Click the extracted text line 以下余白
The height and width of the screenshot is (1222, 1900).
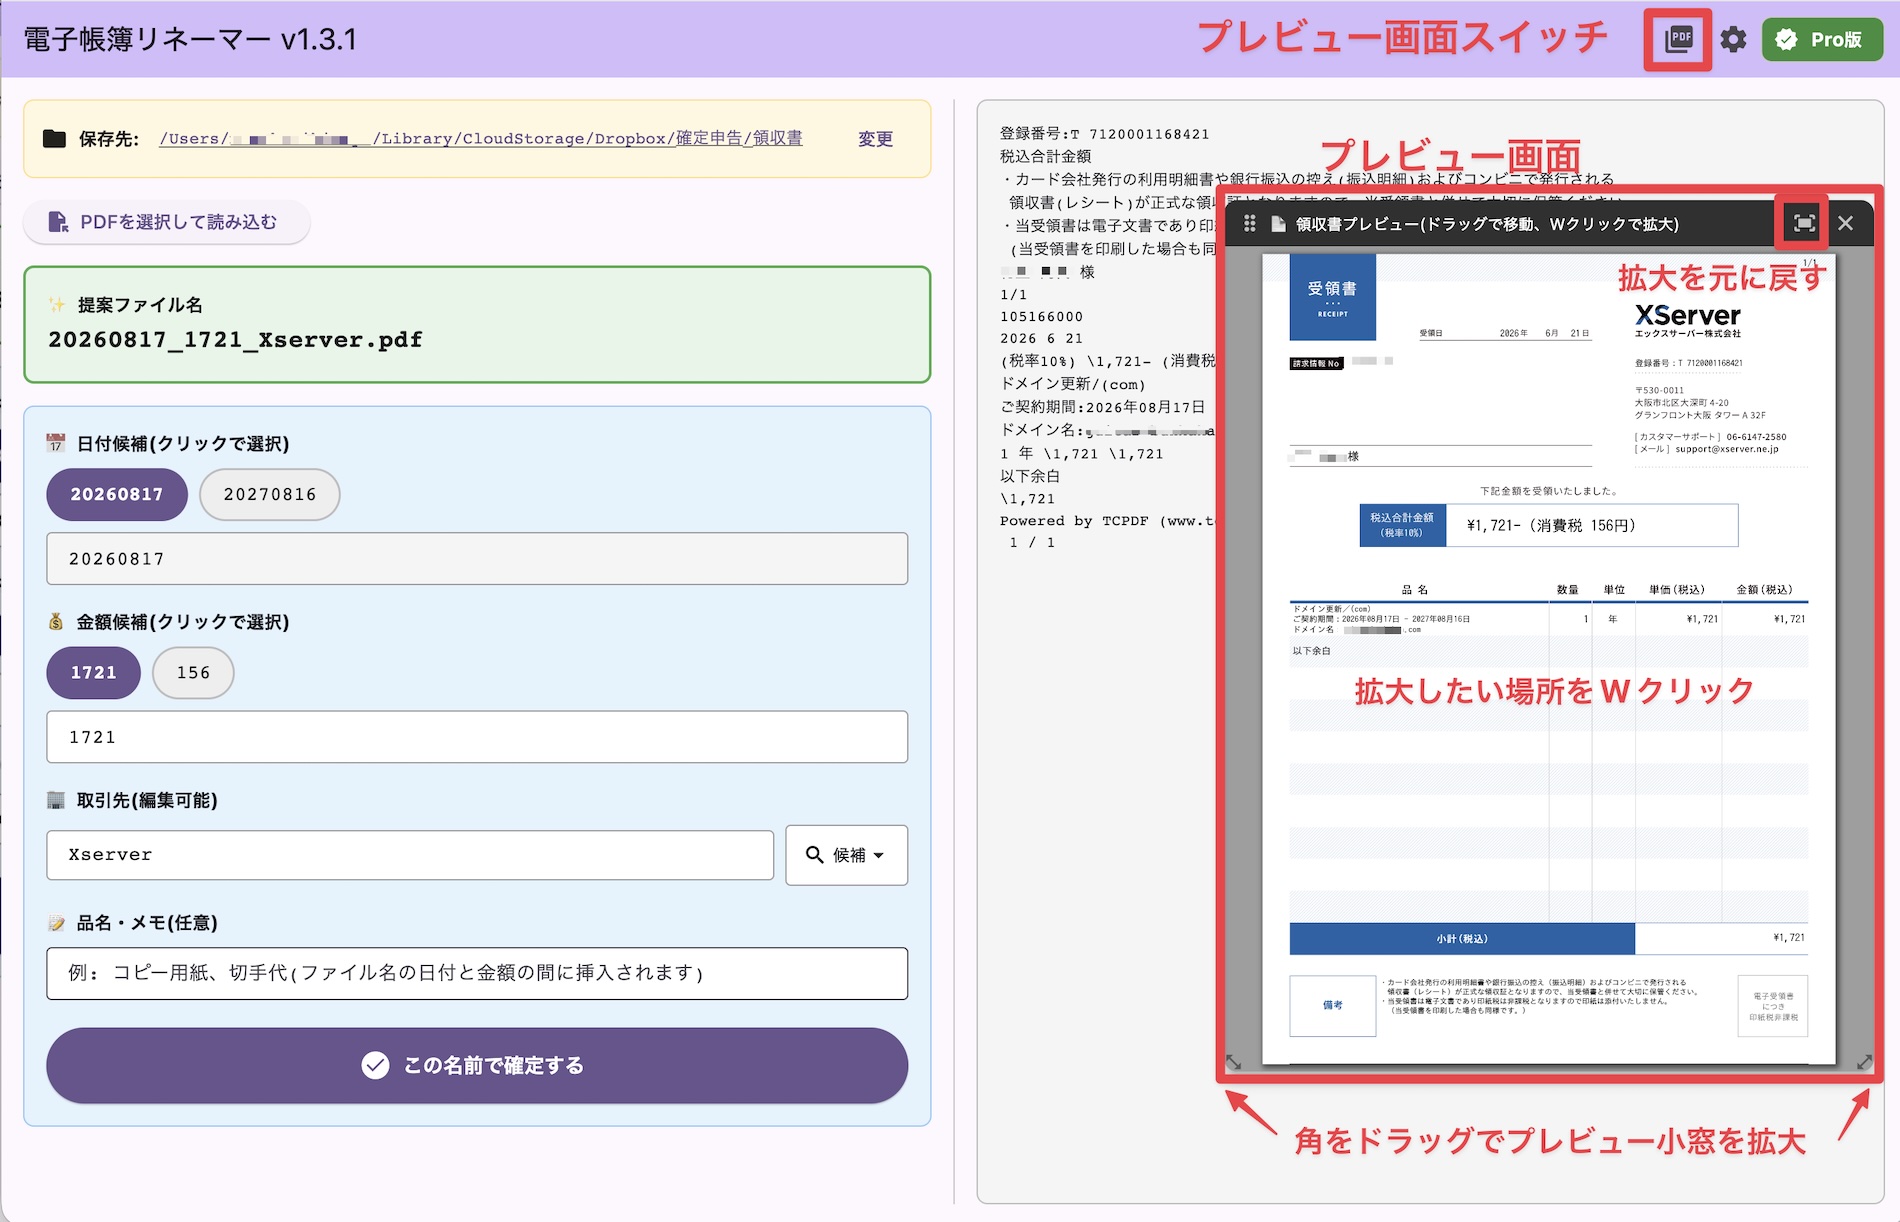1030,477
